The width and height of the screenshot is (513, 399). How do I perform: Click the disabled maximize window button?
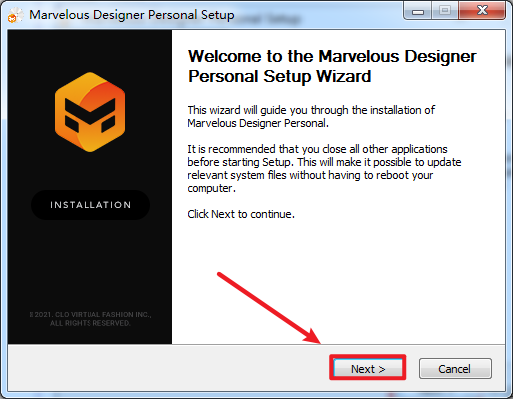pos(445,11)
